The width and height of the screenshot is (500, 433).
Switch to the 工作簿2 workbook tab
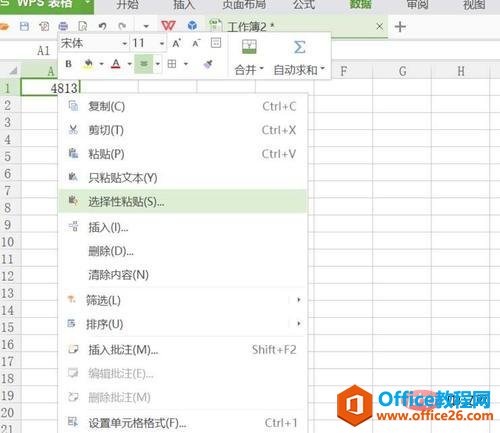297,26
